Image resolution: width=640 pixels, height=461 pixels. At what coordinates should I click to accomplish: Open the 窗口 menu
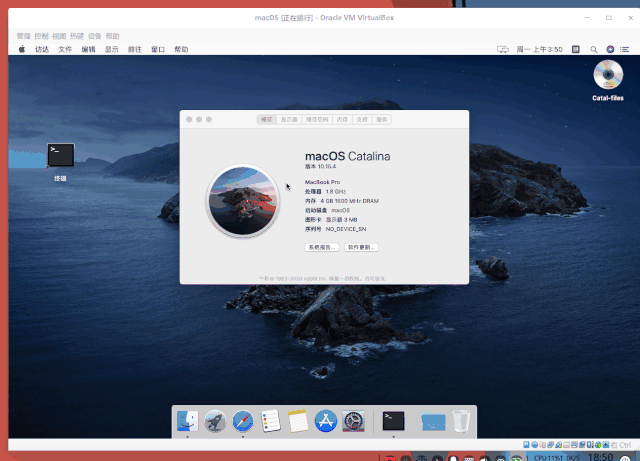[158, 49]
